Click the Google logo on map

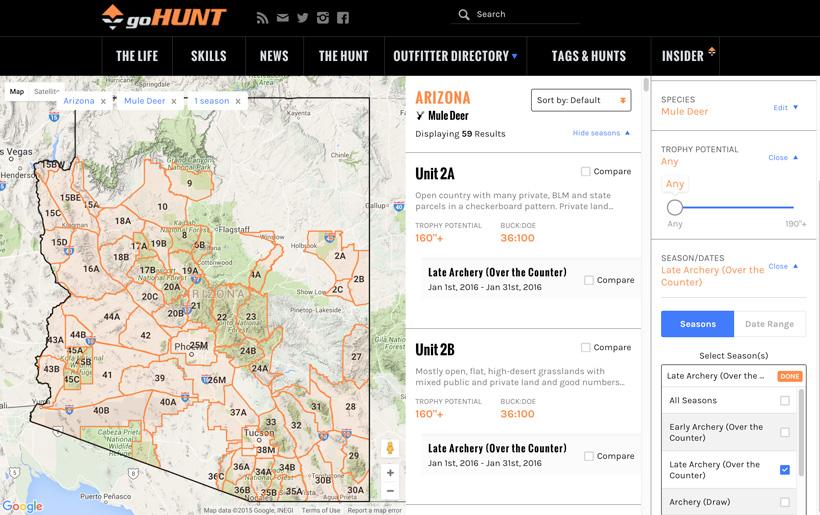pyautogui.click(x=22, y=506)
